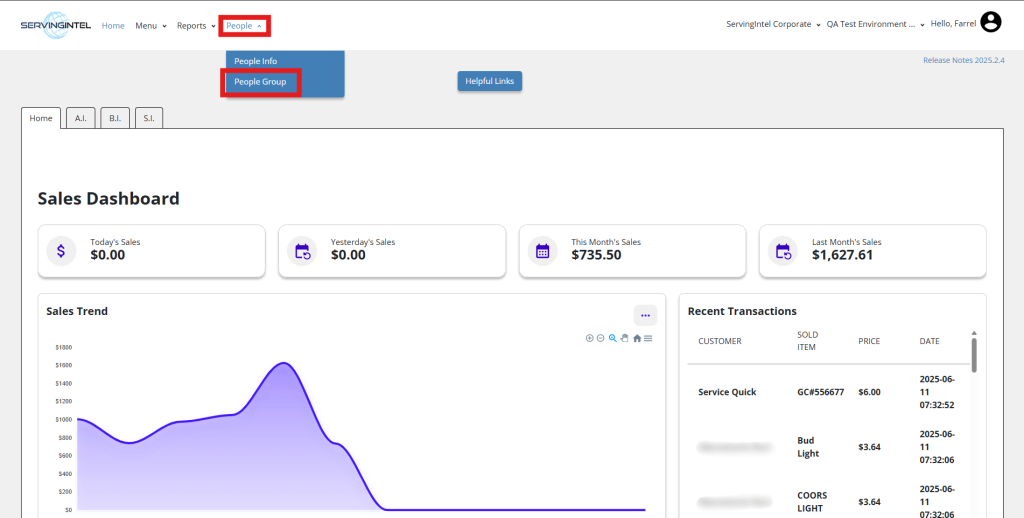The image size is (1024, 518).
Task: Switch to the B.I. tab
Action: click(x=115, y=118)
